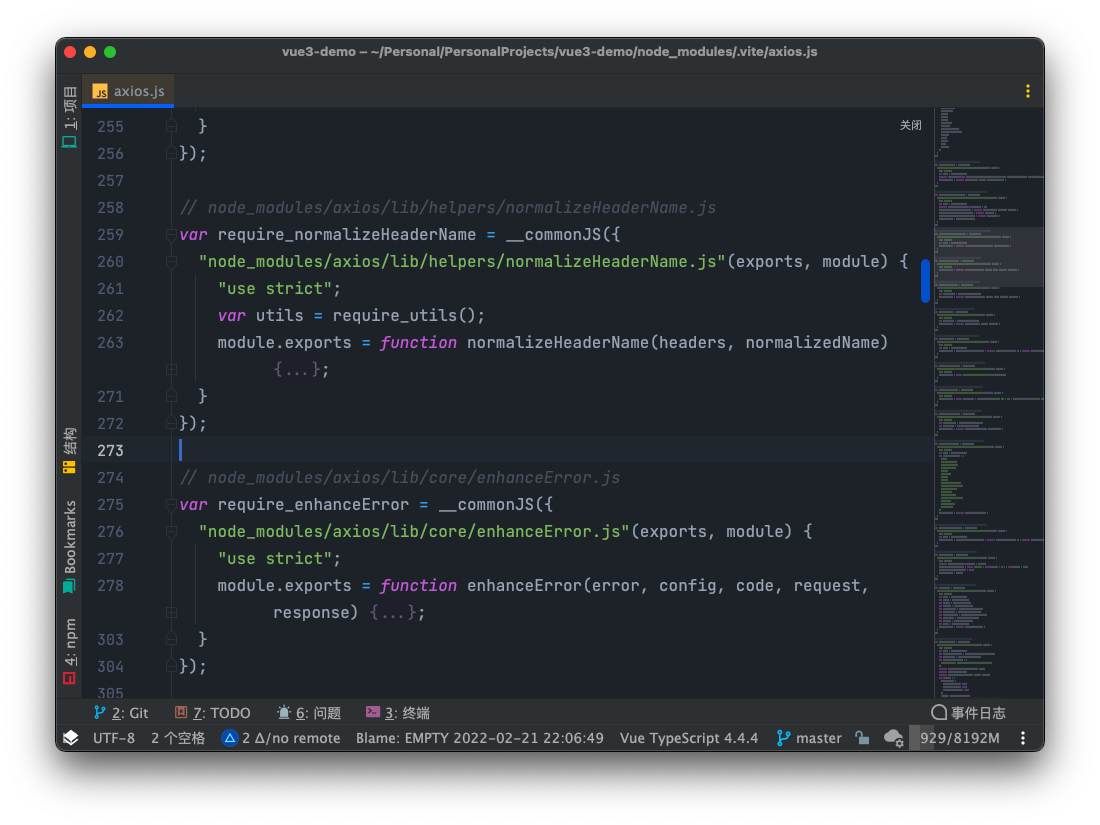The image size is (1100, 825).
Task: Click fold end marker at line 272
Action: [x=171, y=423]
